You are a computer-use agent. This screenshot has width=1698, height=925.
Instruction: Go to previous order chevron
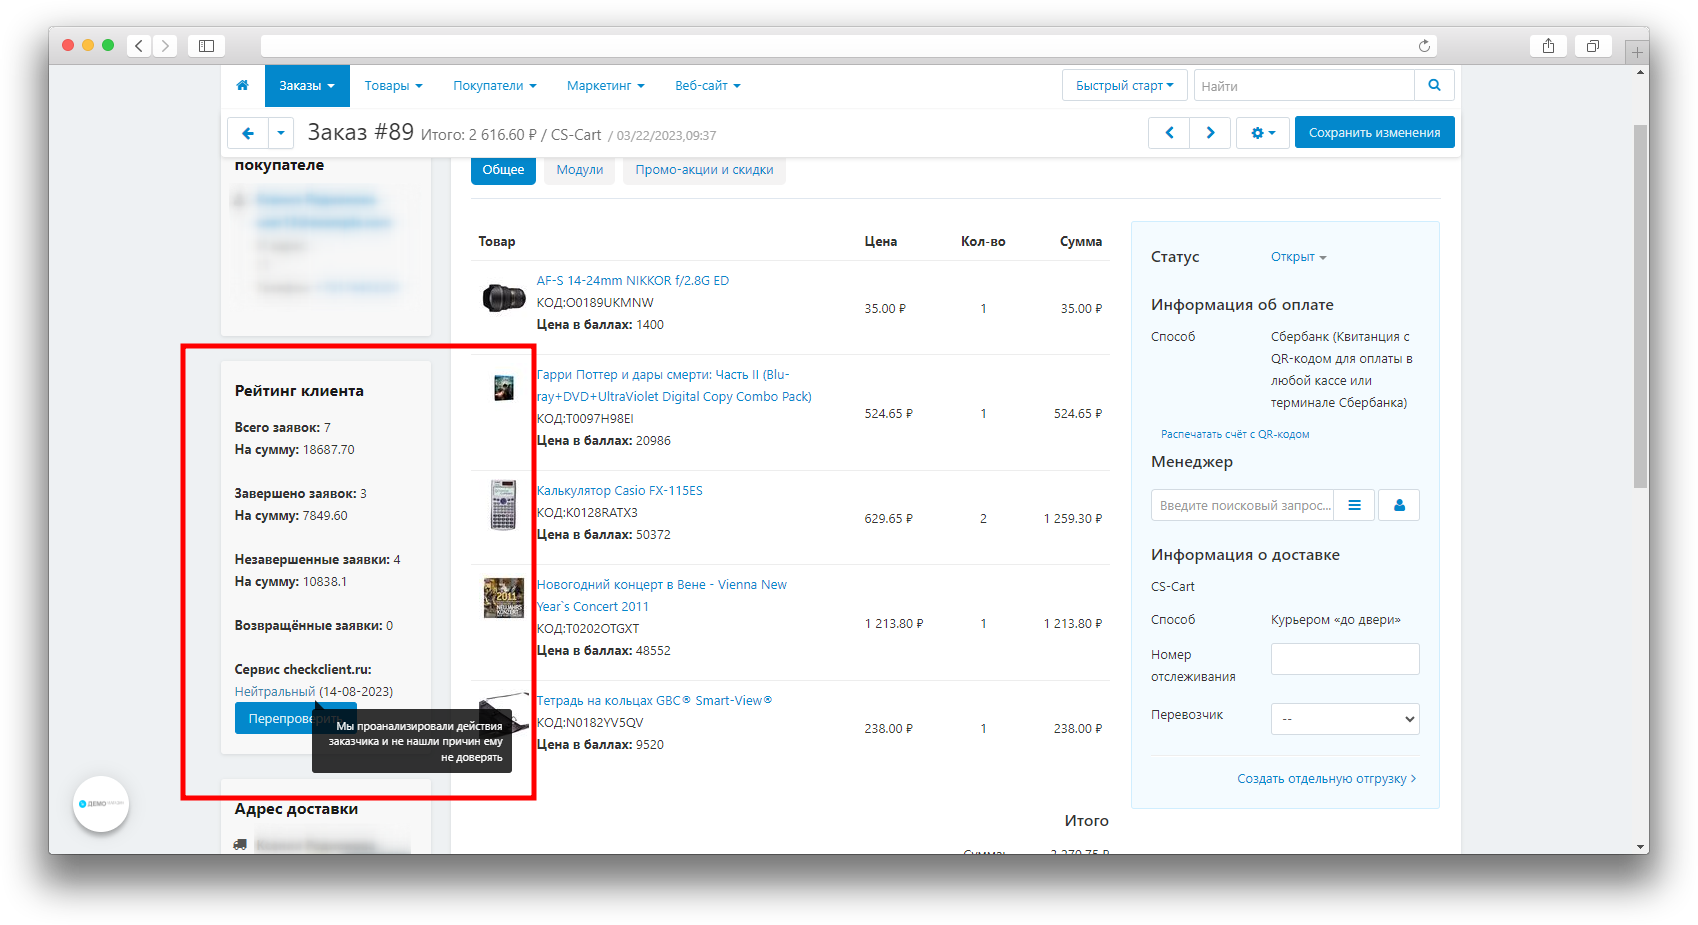(1169, 133)
